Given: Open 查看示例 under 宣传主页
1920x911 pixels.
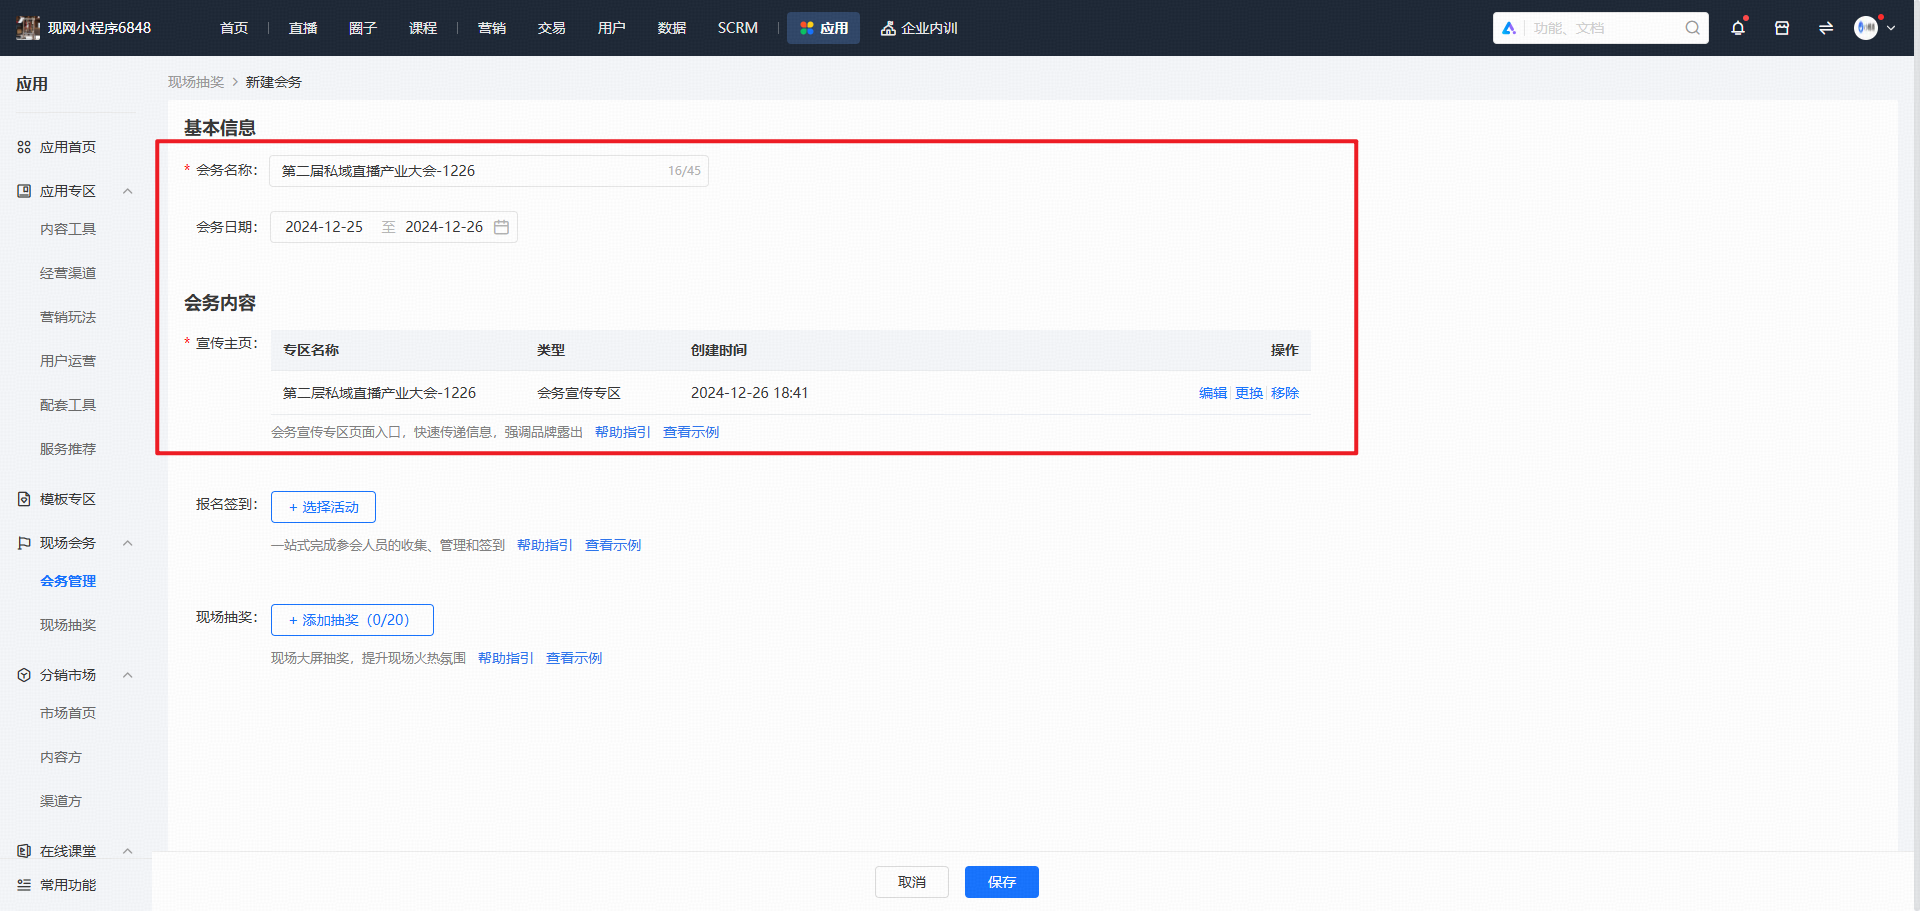Looking at the screenshot, I should (x=691, y=432).
